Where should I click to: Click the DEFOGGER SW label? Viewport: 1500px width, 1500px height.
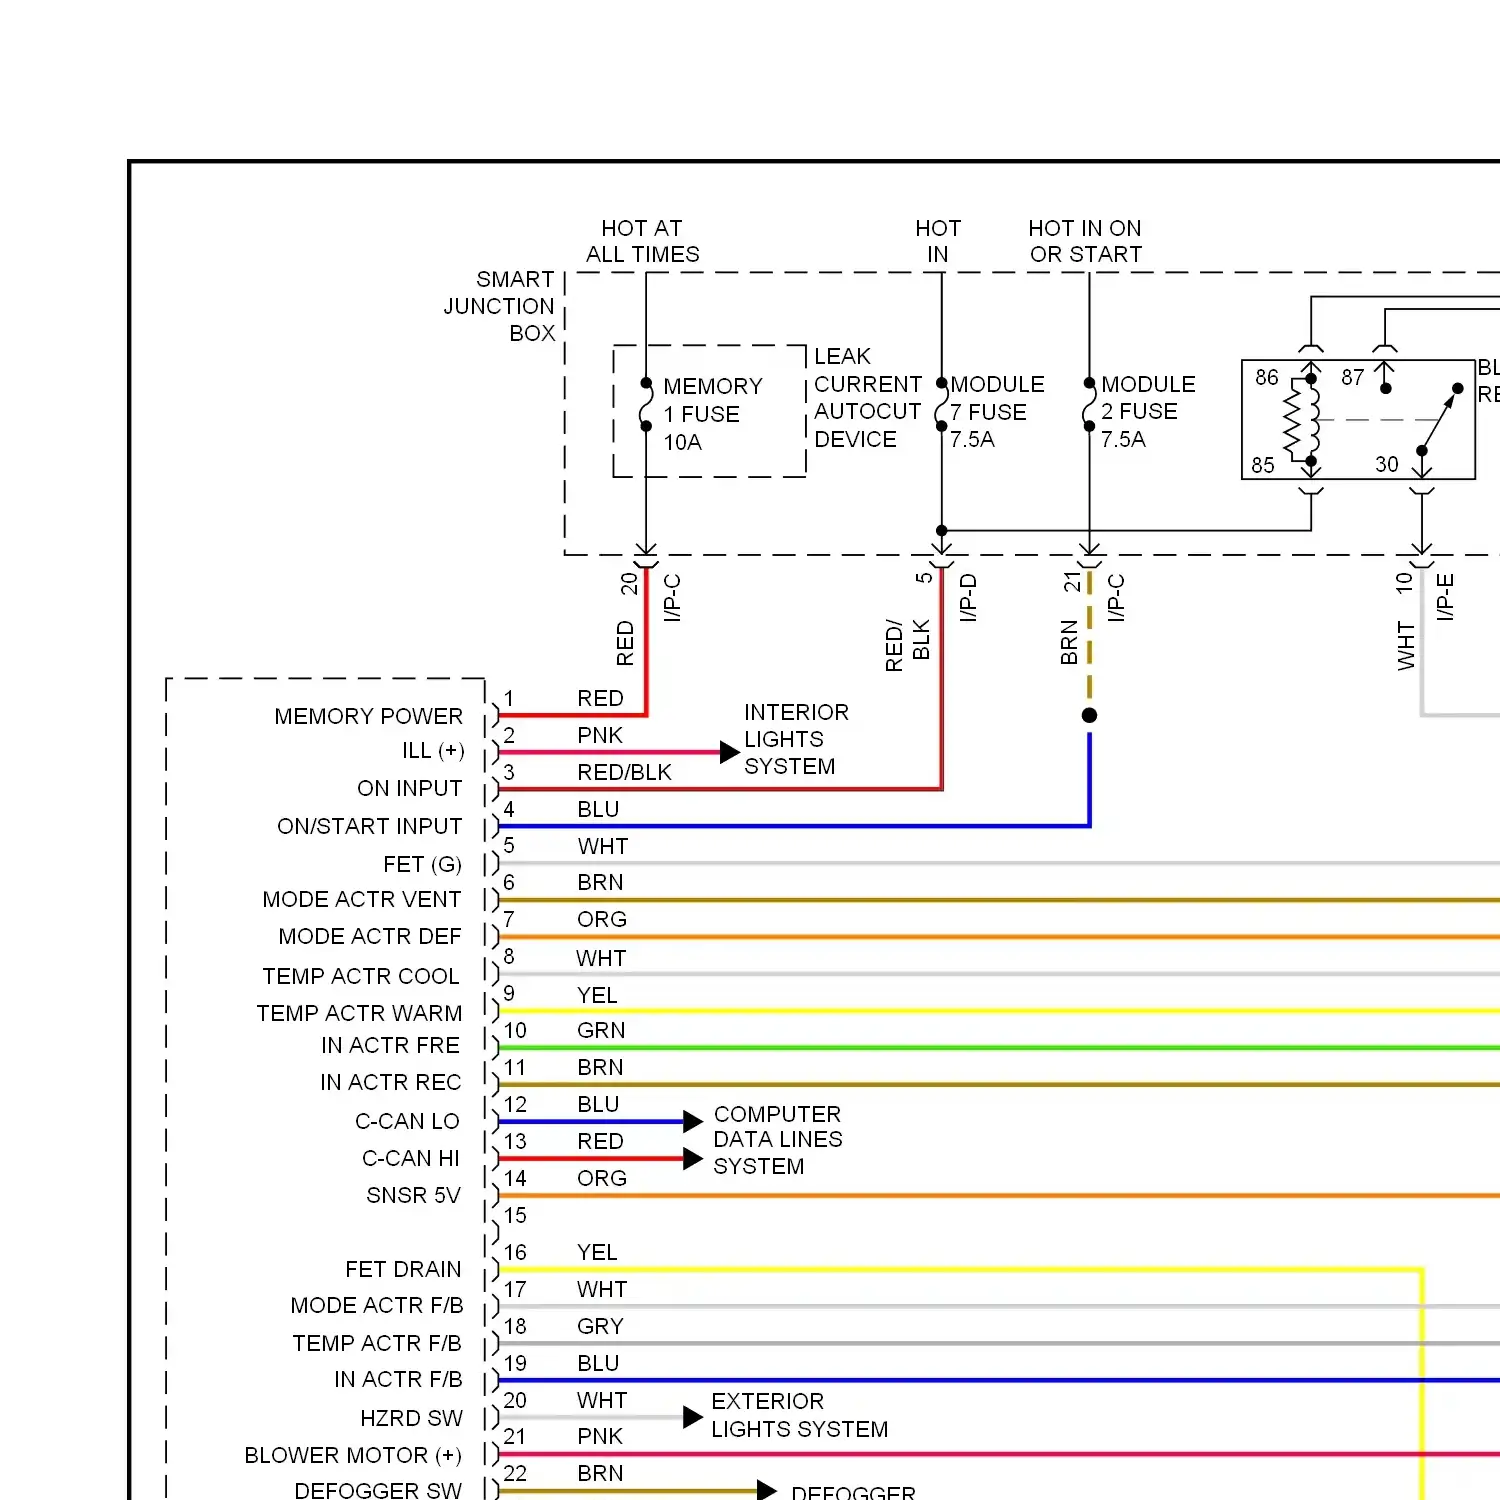378,1490
